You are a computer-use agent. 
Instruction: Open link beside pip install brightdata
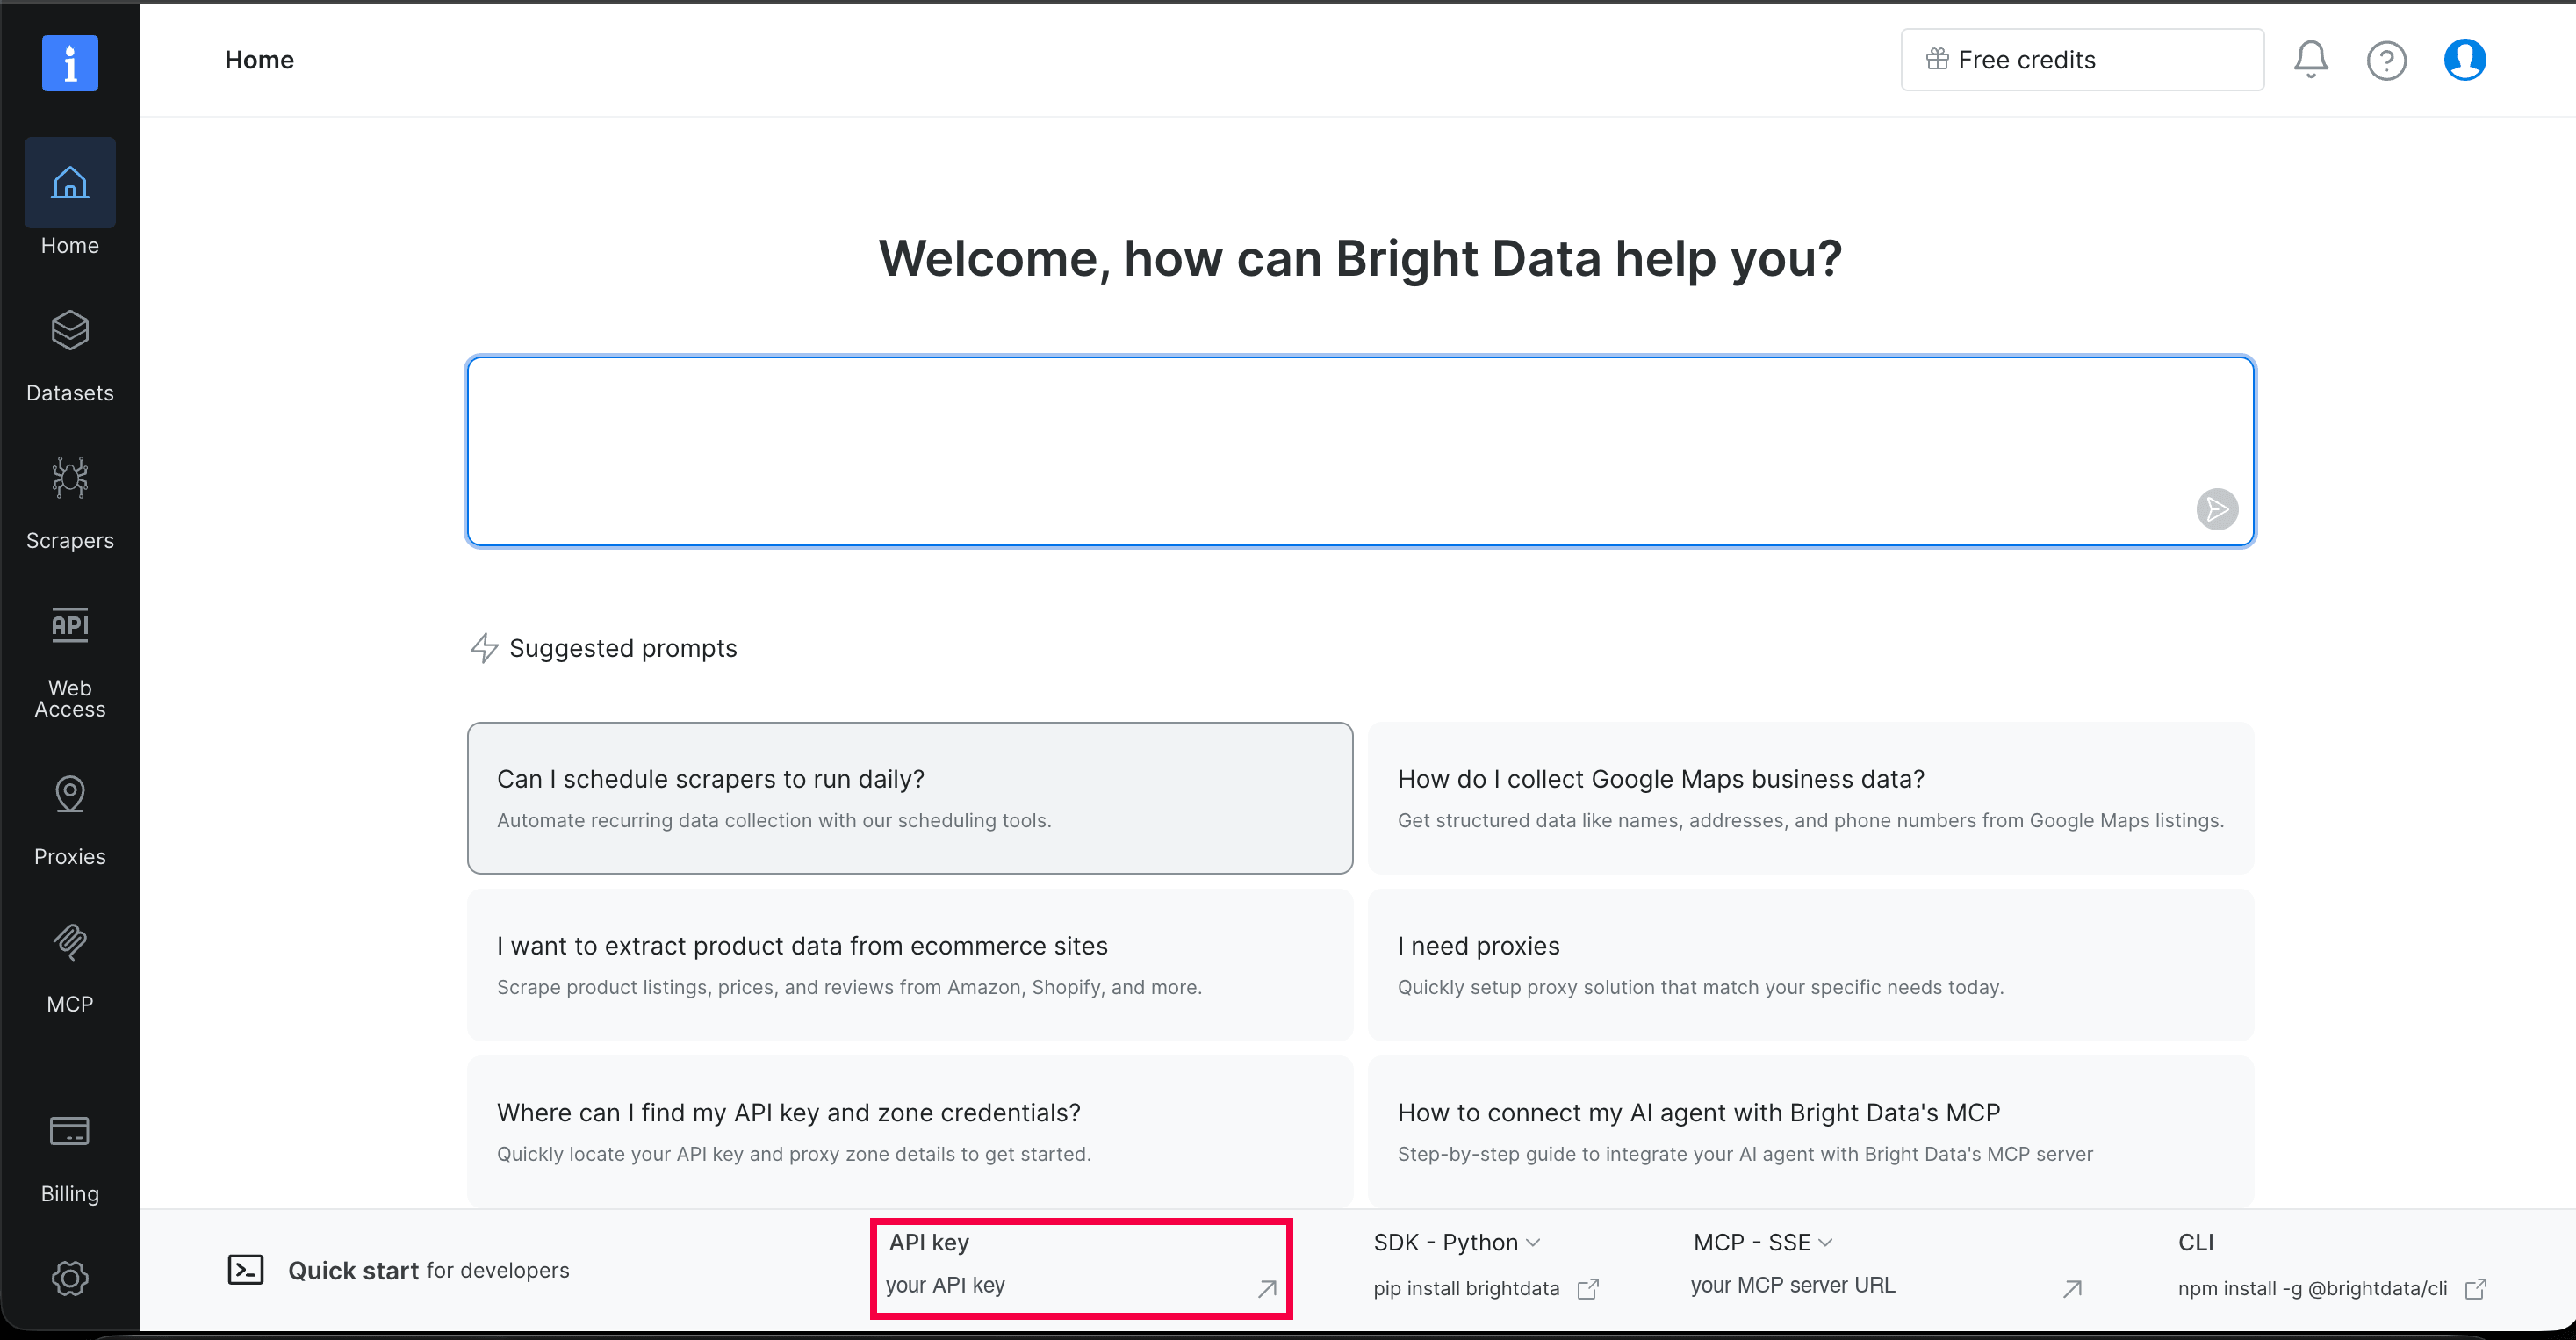tap(1587, 1288)
